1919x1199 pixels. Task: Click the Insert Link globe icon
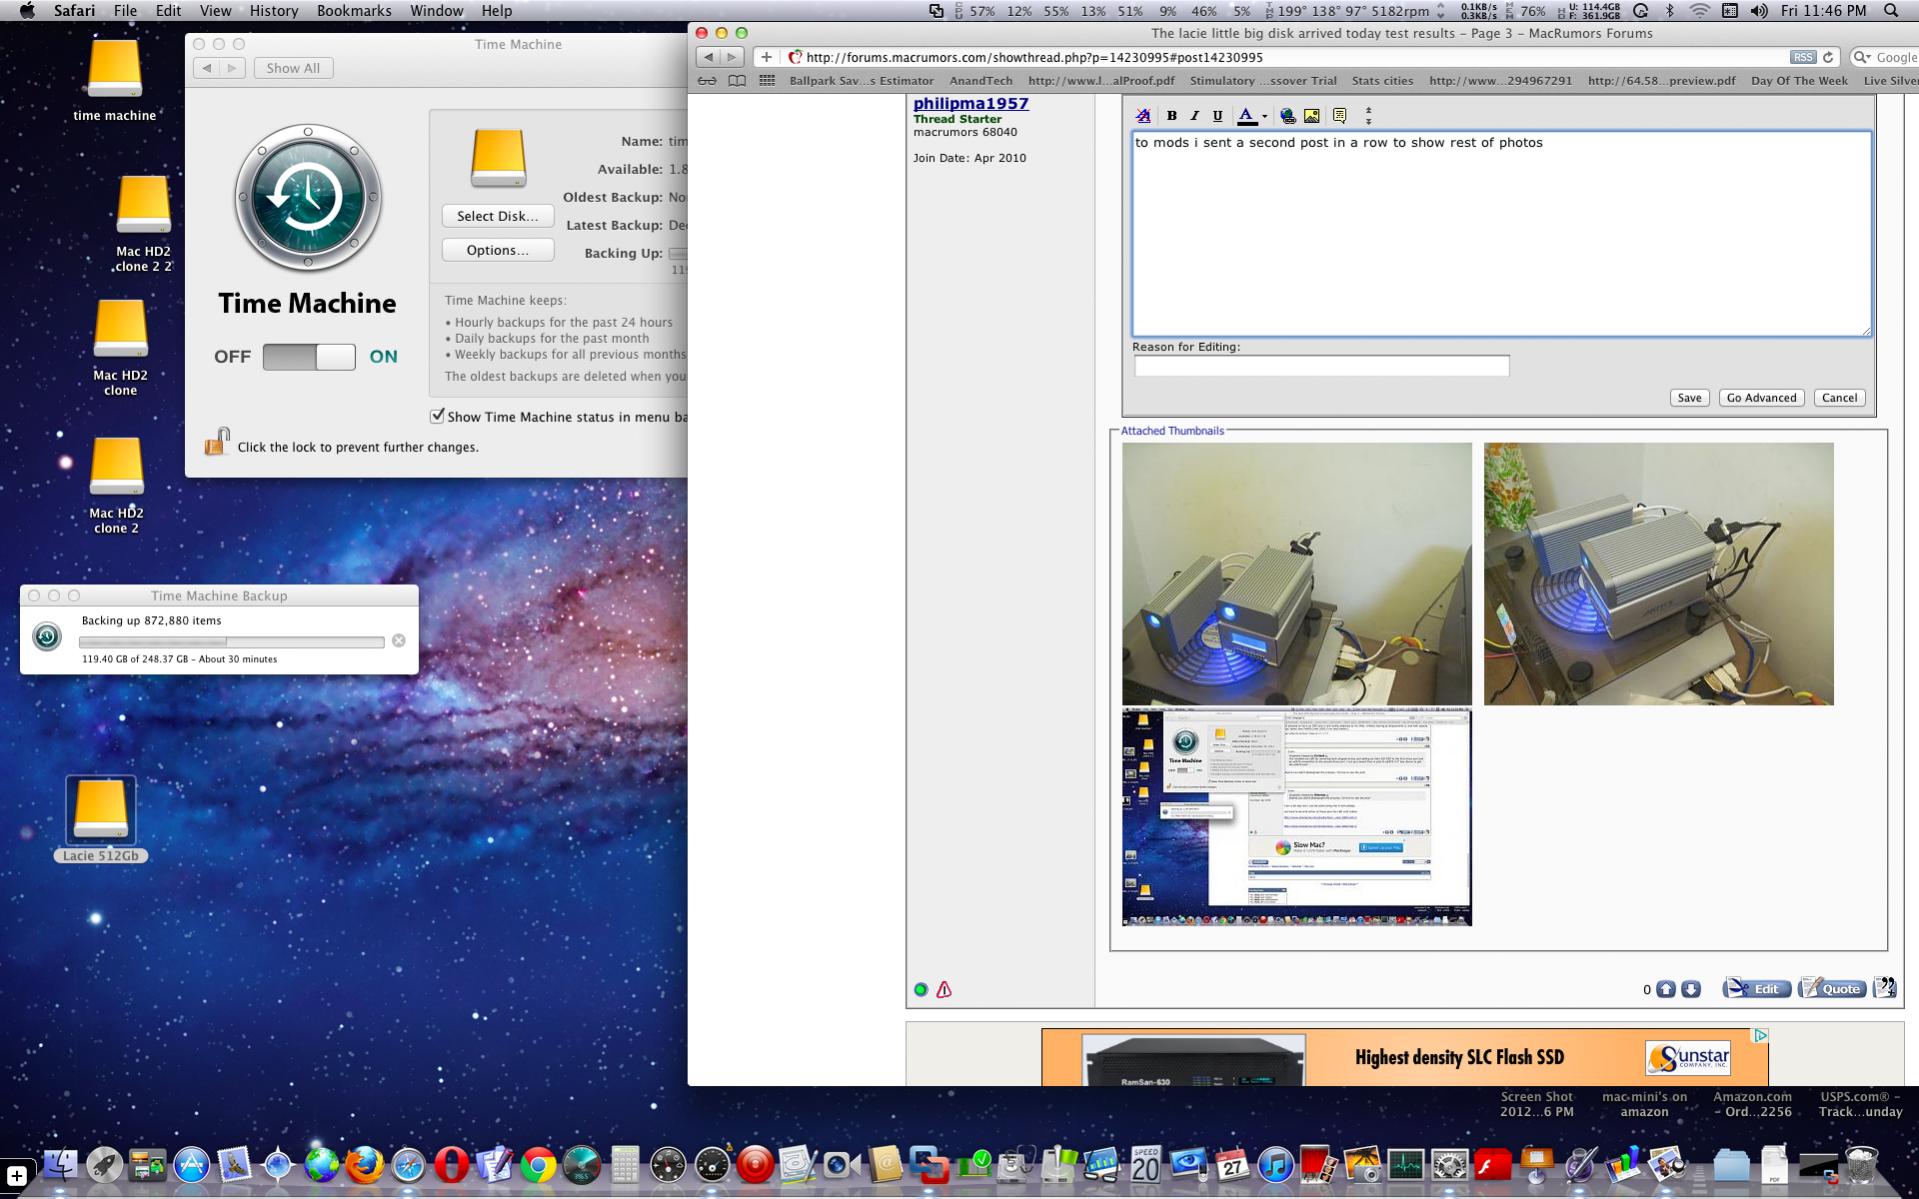[1288, 116]
